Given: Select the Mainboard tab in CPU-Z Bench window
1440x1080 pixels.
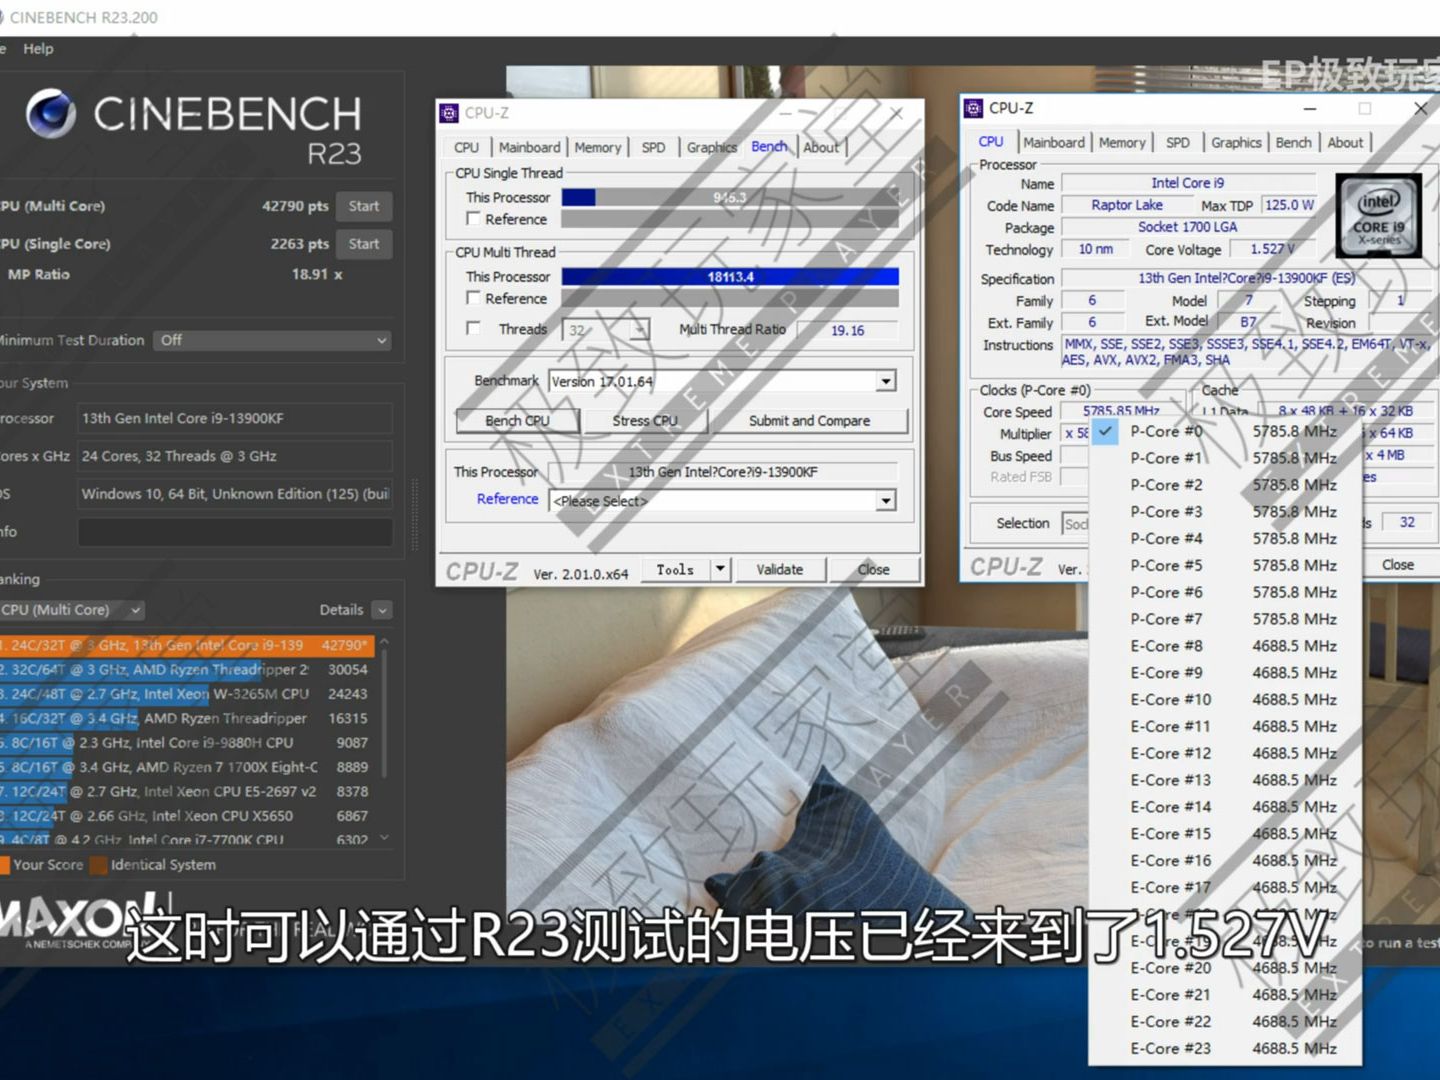Looking at the screenshot, I should pos(529,147).
